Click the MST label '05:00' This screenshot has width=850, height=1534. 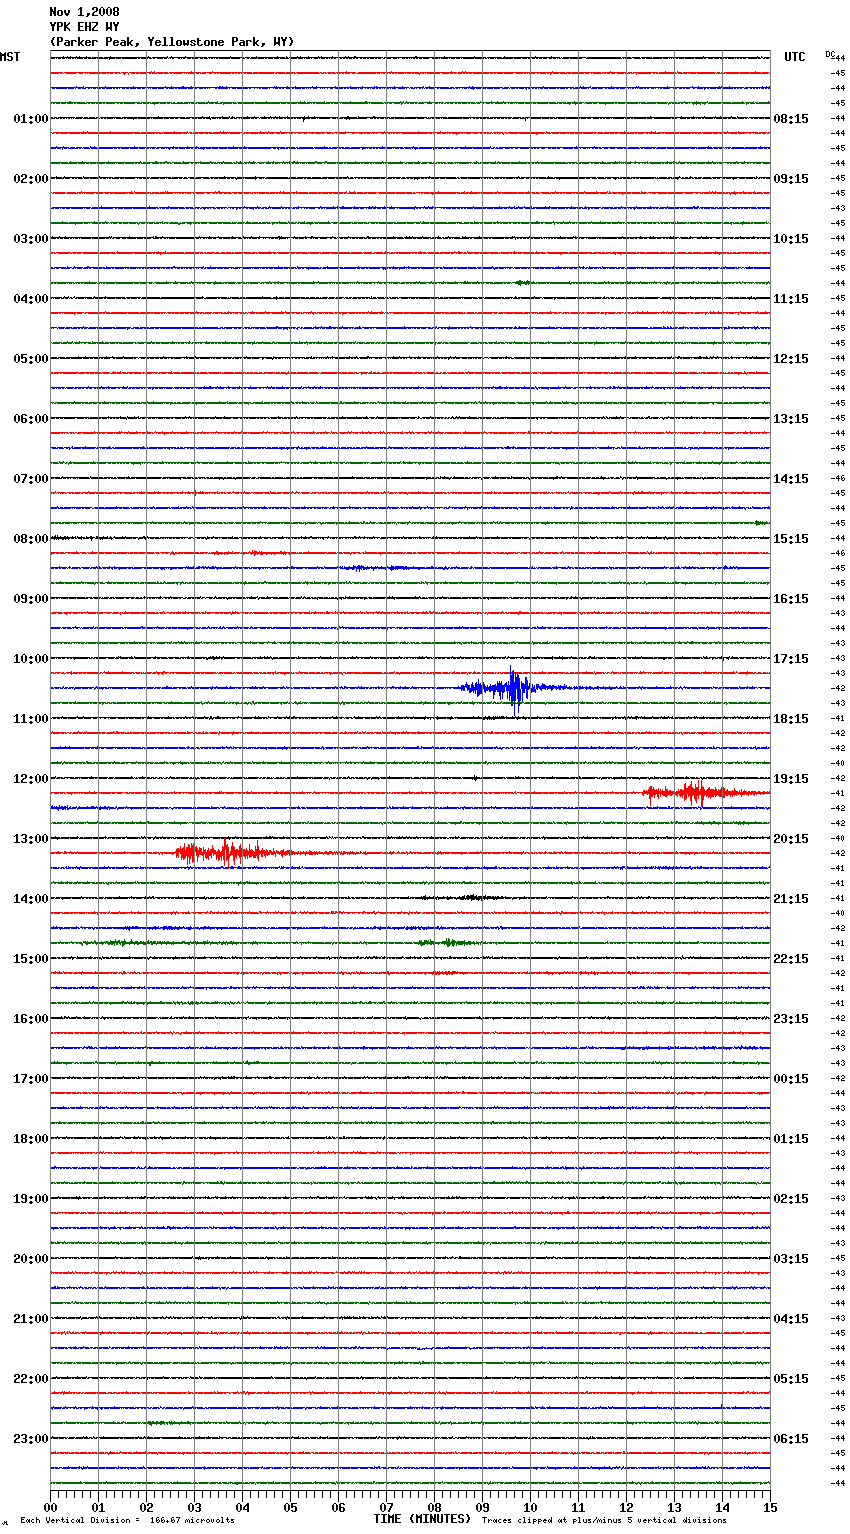click(31, 359)
